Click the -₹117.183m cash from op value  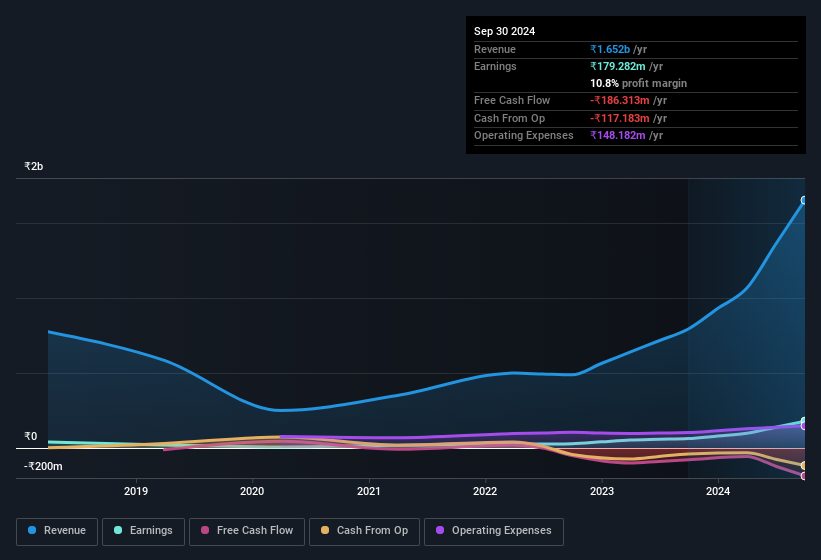620,118
